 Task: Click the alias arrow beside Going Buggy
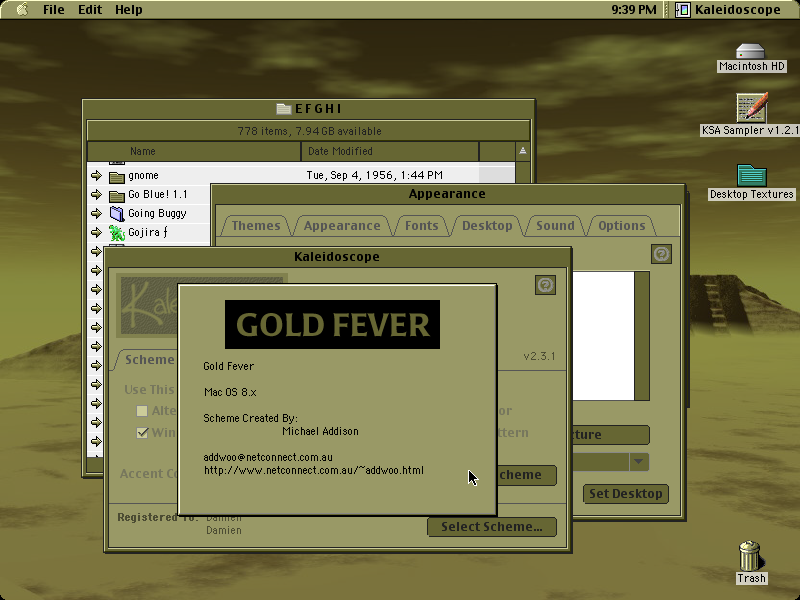(x=96, y=213)
